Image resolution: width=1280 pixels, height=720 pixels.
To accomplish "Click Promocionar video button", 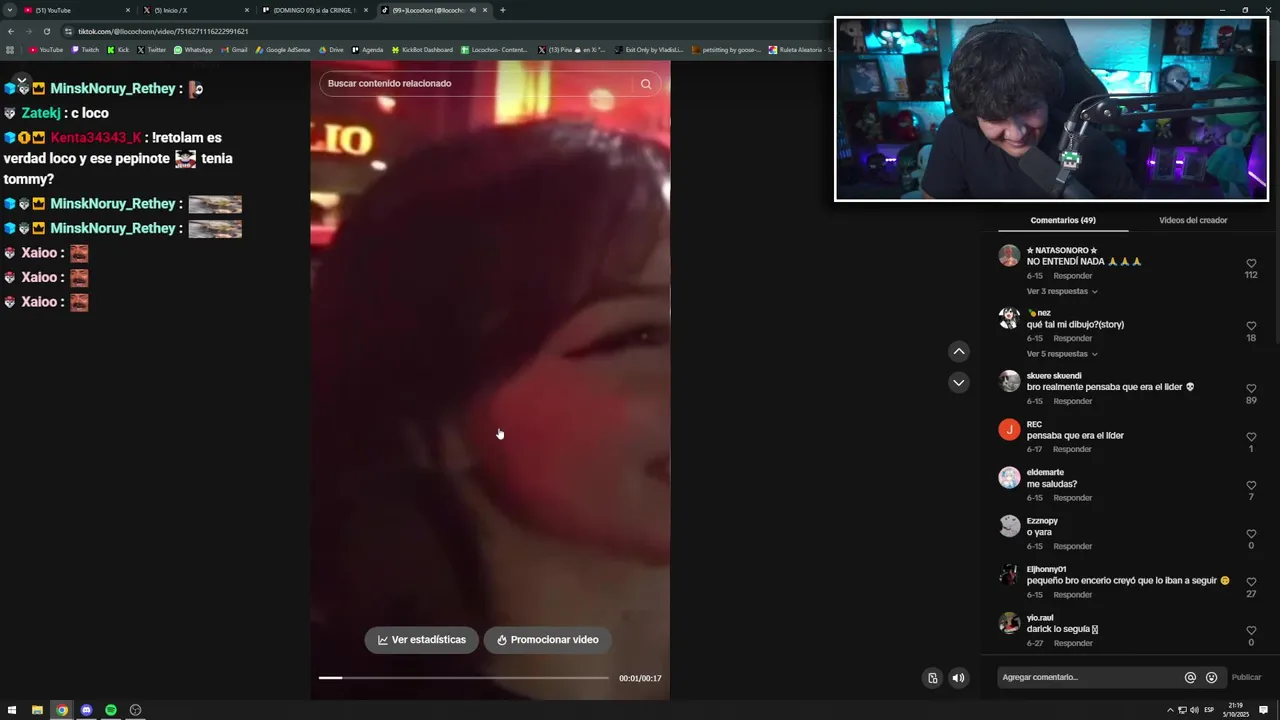I will tap(548, 640).
